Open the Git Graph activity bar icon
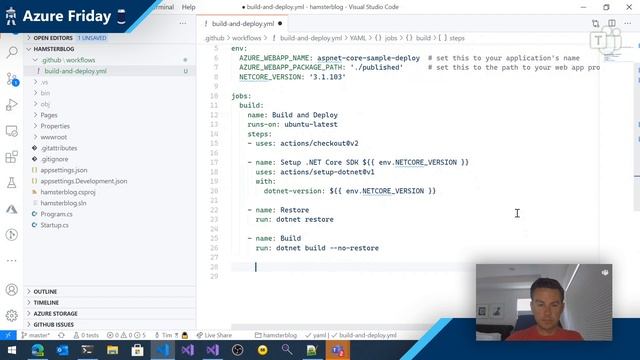This screenshot has height=360, width=640. (x=12, y=235)
